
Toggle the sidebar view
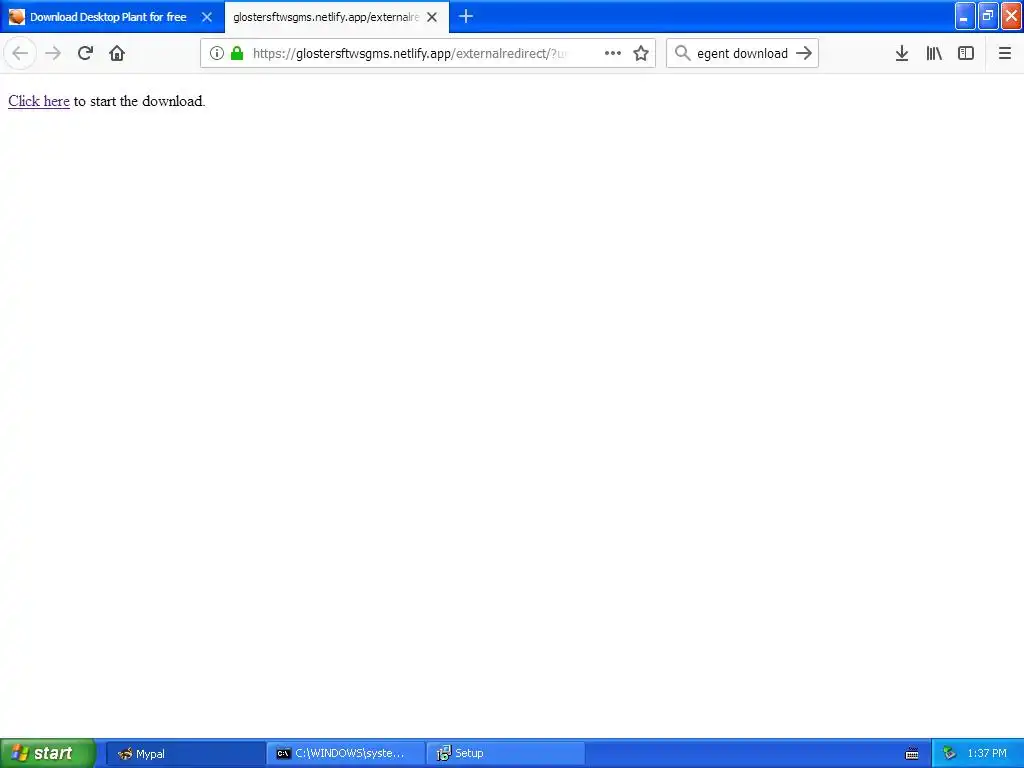click(966, 54)
